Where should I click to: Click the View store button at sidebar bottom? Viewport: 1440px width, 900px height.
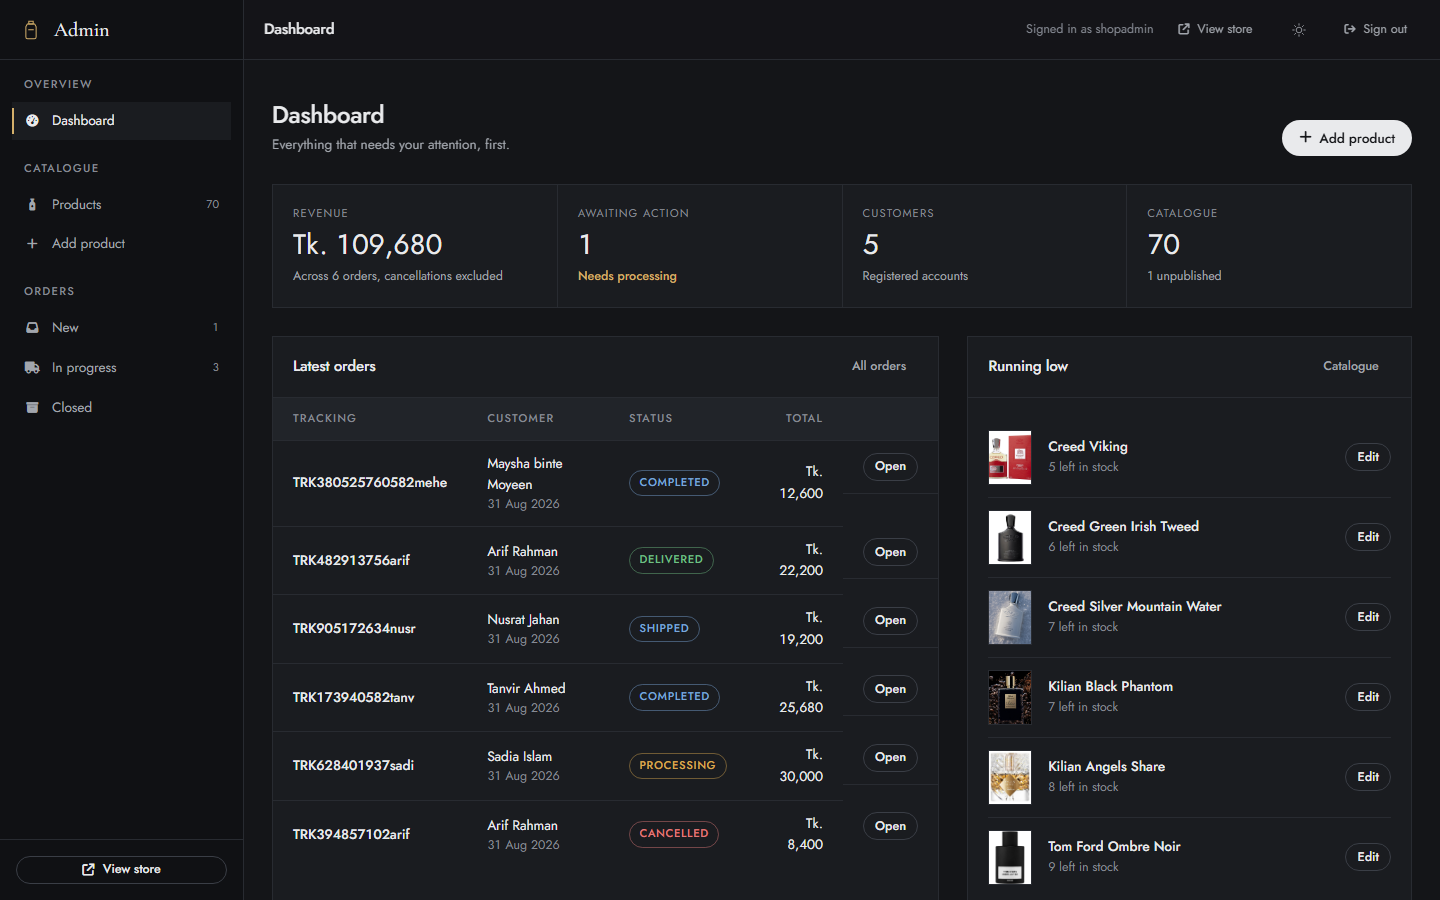(x=121, y=869)
